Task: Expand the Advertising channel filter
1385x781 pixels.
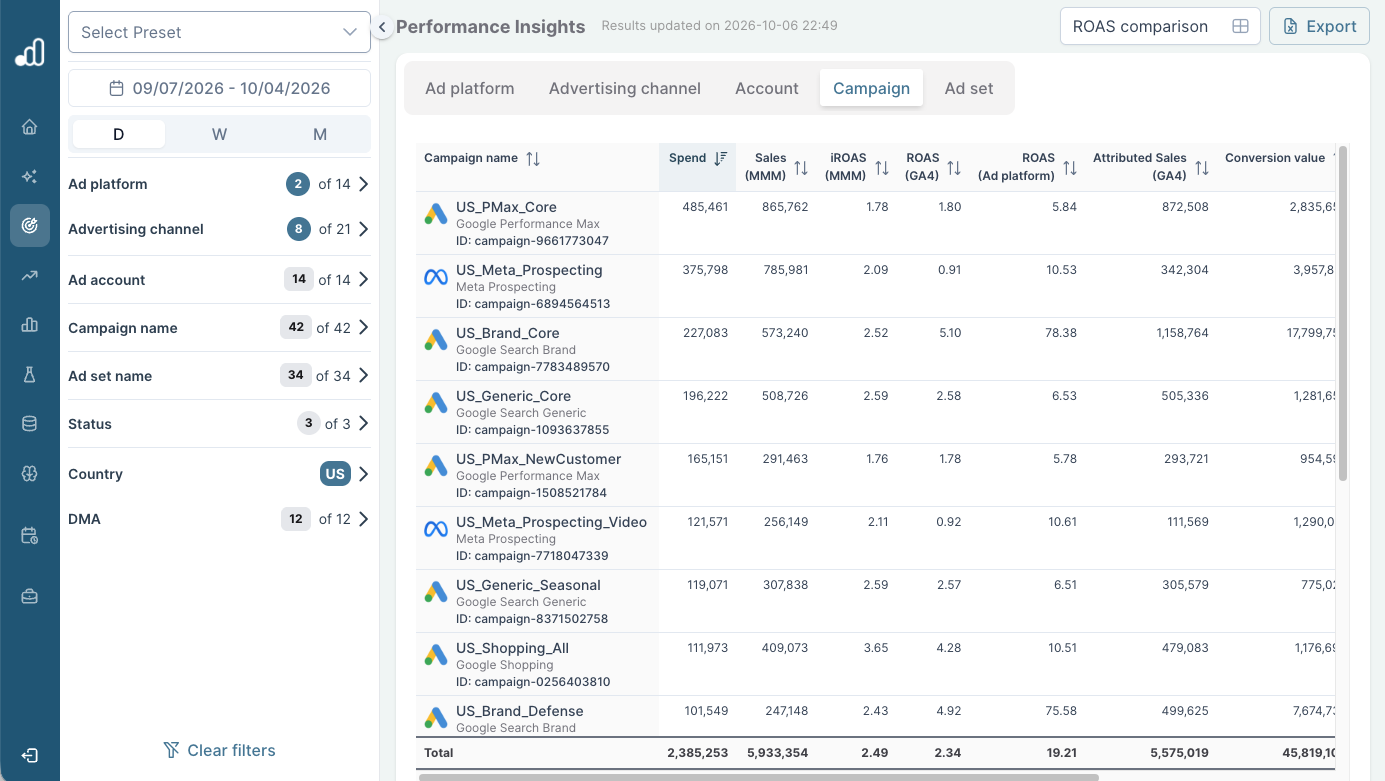Action: tap(219, 229)
